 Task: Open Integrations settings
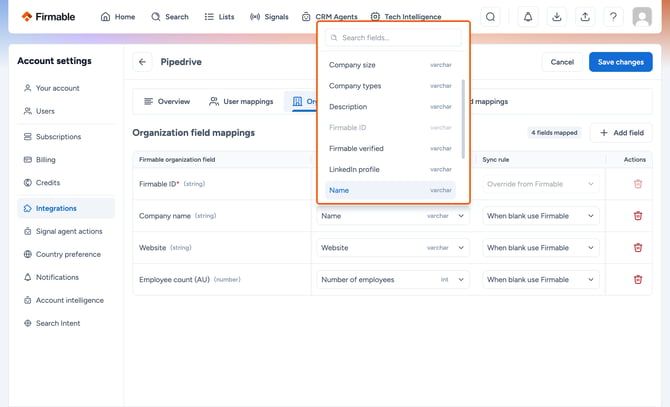point(66,208)
